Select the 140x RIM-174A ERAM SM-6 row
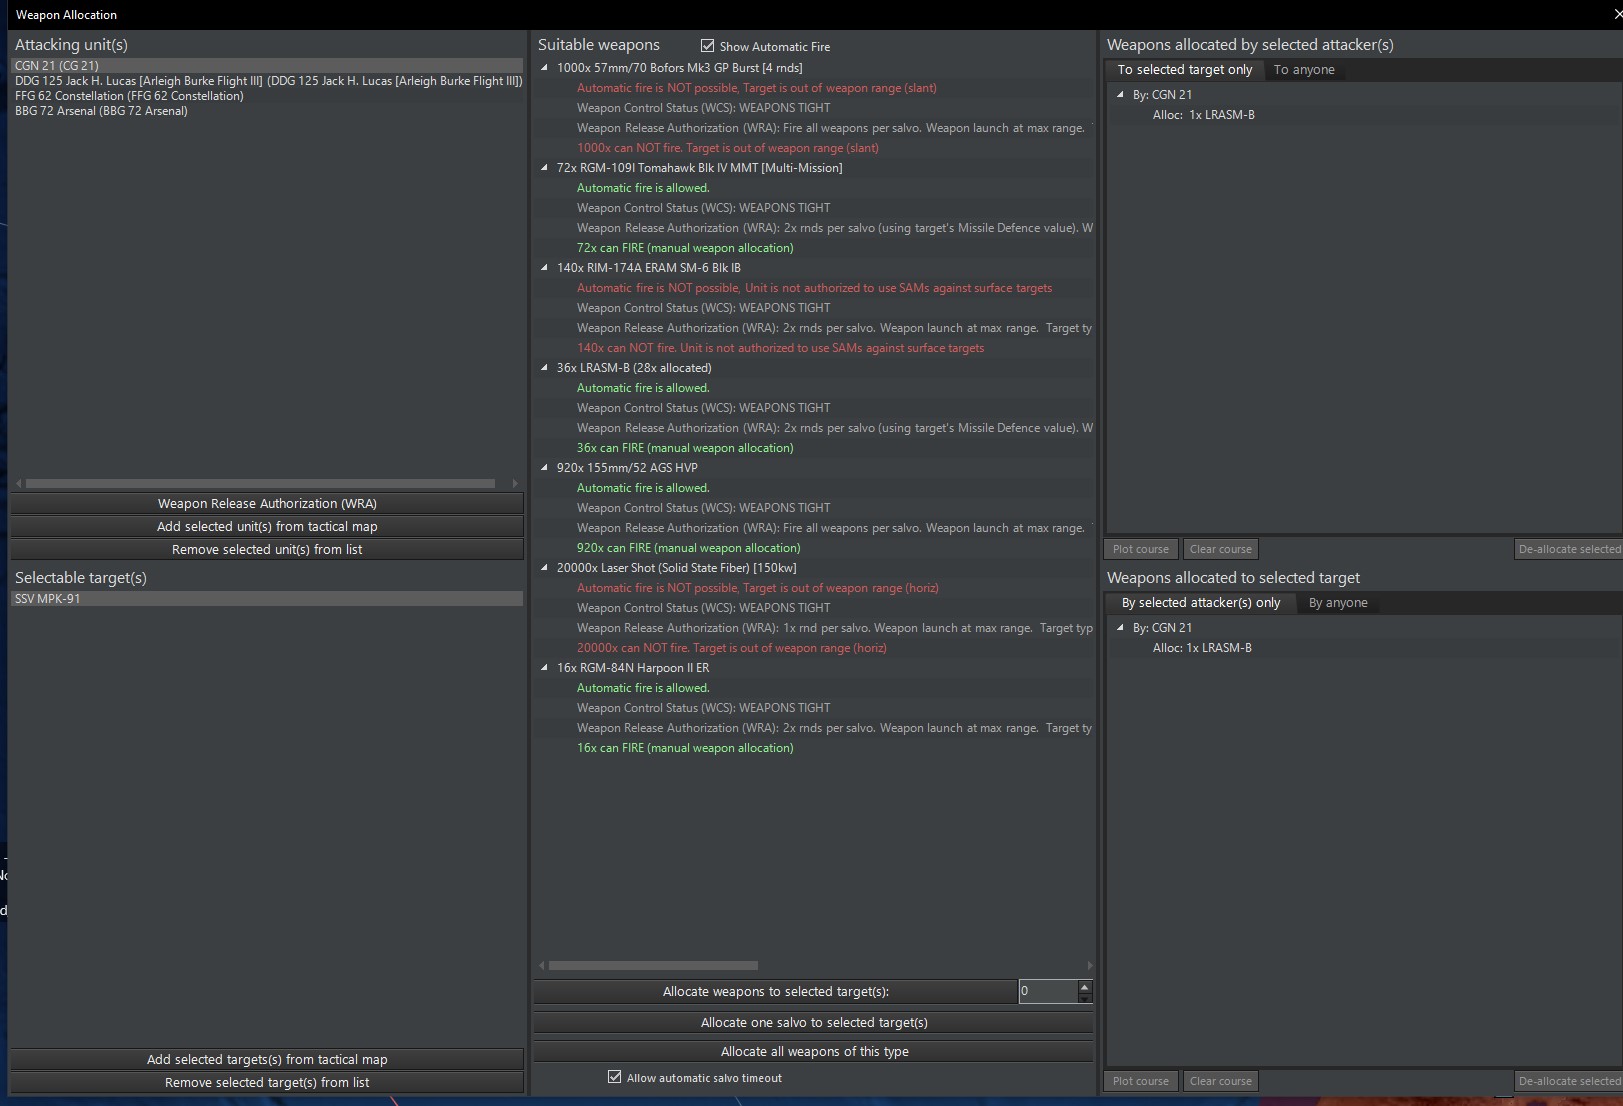This screenshot has width=1623, height=1106. (x=649, y=268)
